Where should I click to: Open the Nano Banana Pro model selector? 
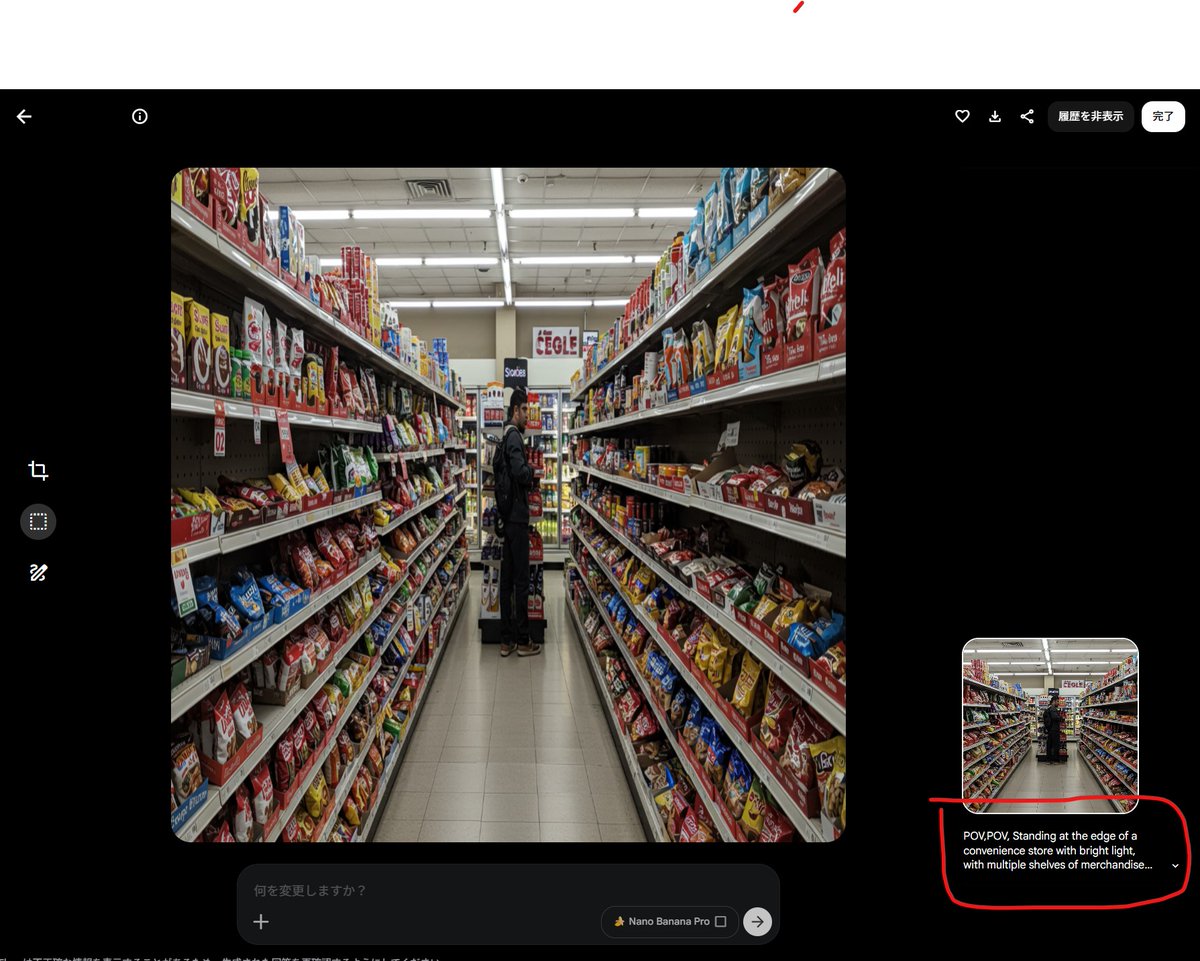tap(669, 922)
